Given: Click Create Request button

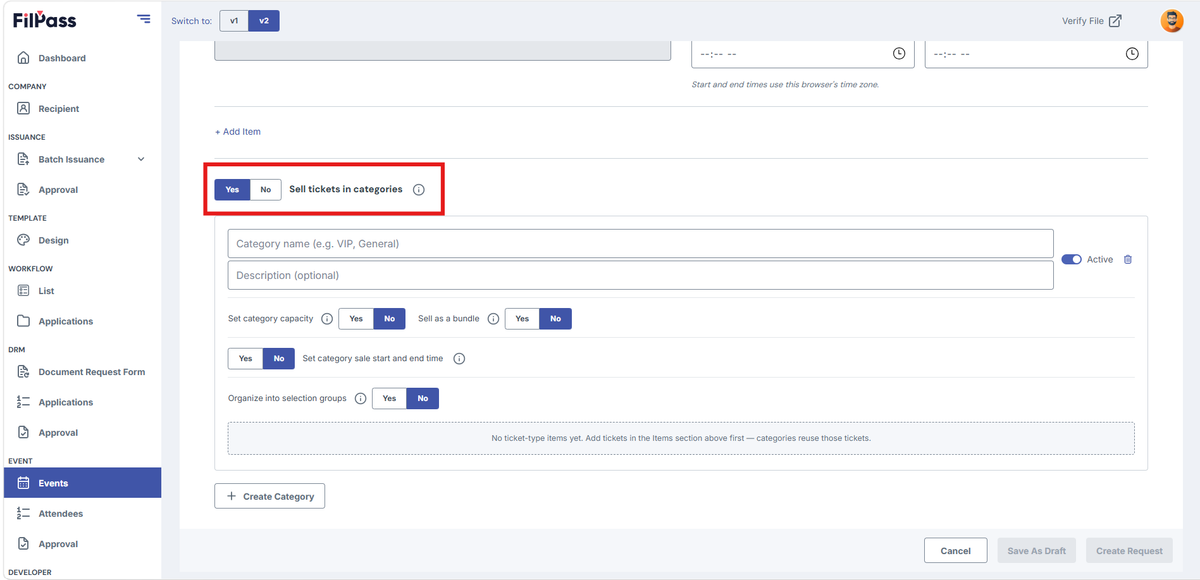Looking at the screenshot, I should click(x=1129, y=550).
